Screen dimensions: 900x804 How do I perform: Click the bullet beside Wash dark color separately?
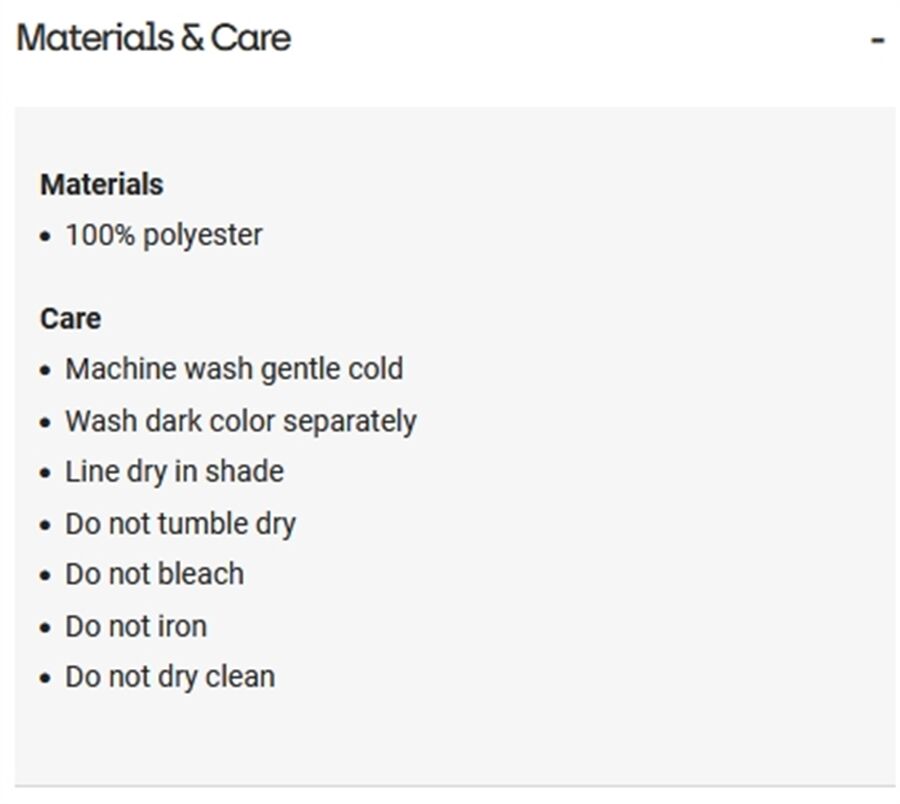point(45,423)
